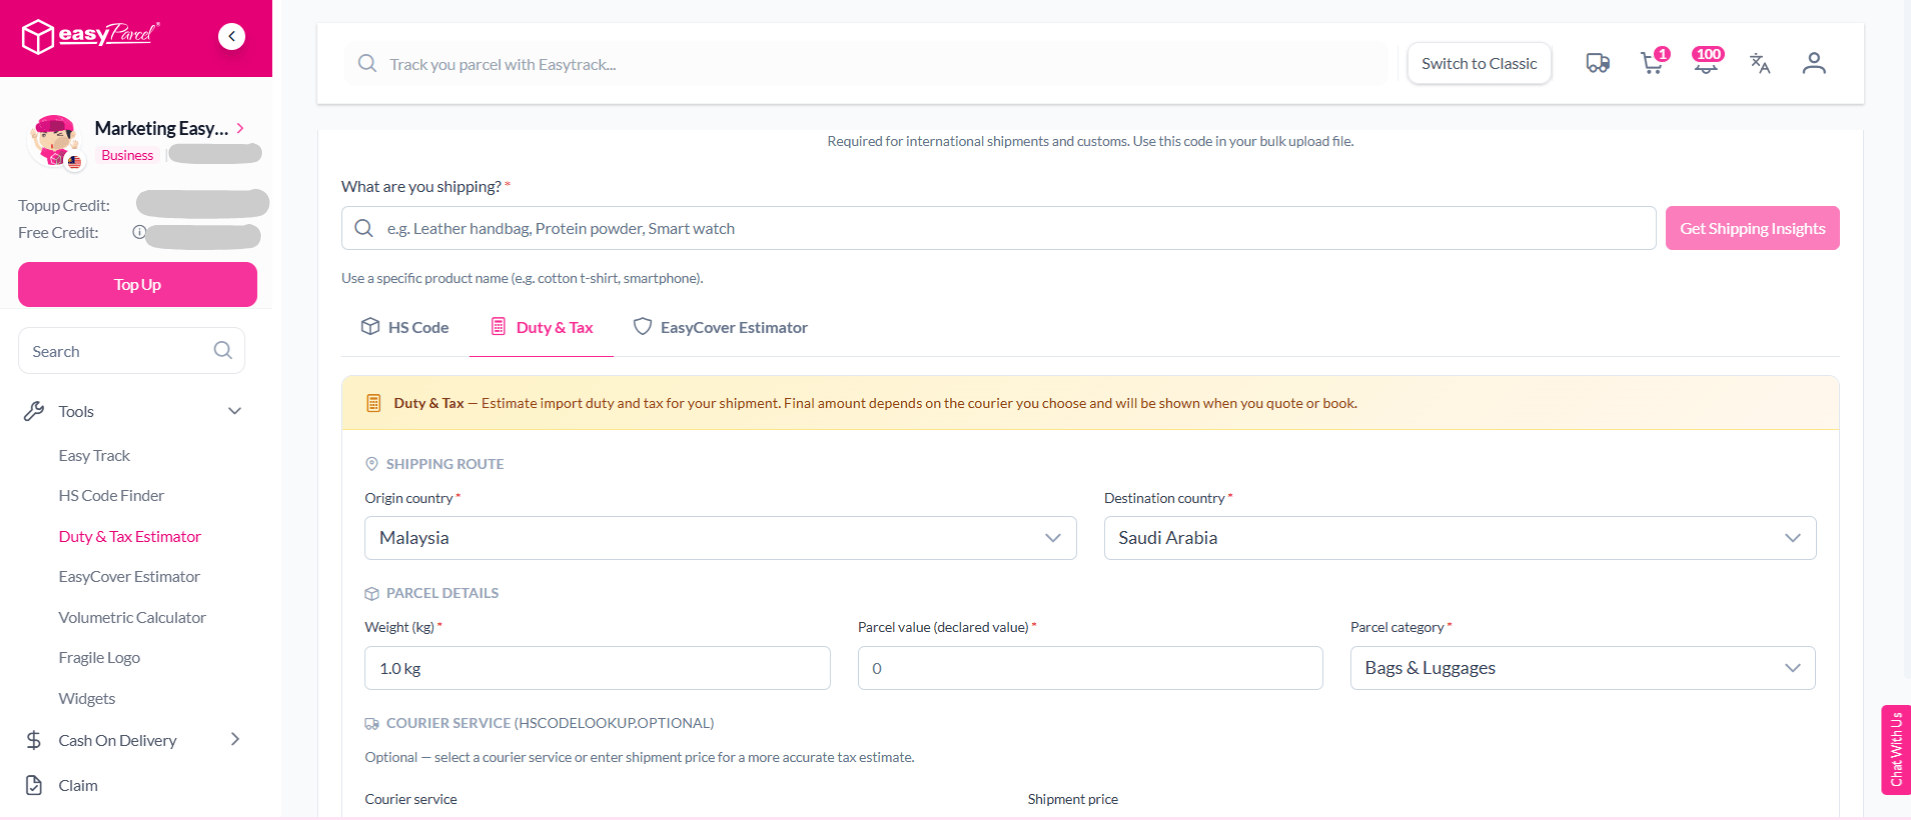Expand the Cash On Delivery submenu
The width and height of the screenshot is (1911, 820).
[235, 739]
